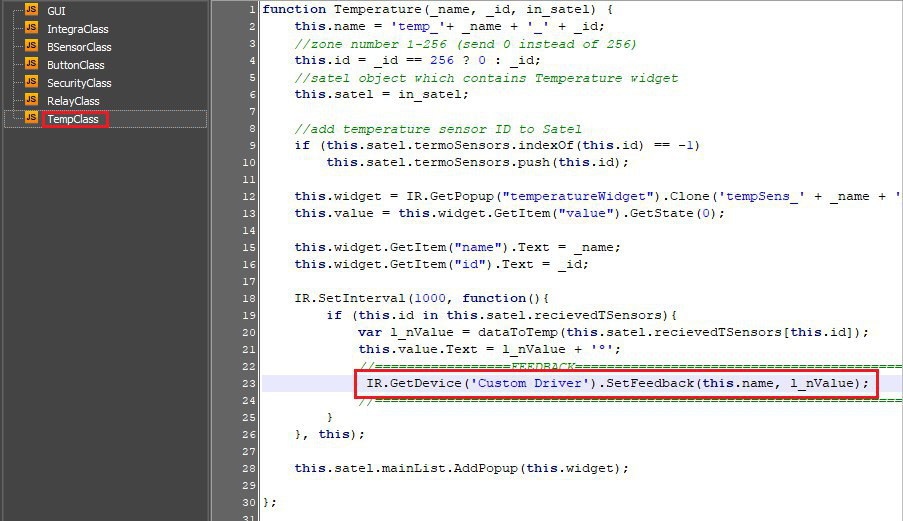Viewport: 903px width, 521px height.
Task: Place cursor in the SetFeedback code line
Action: [x=615, y=383]
